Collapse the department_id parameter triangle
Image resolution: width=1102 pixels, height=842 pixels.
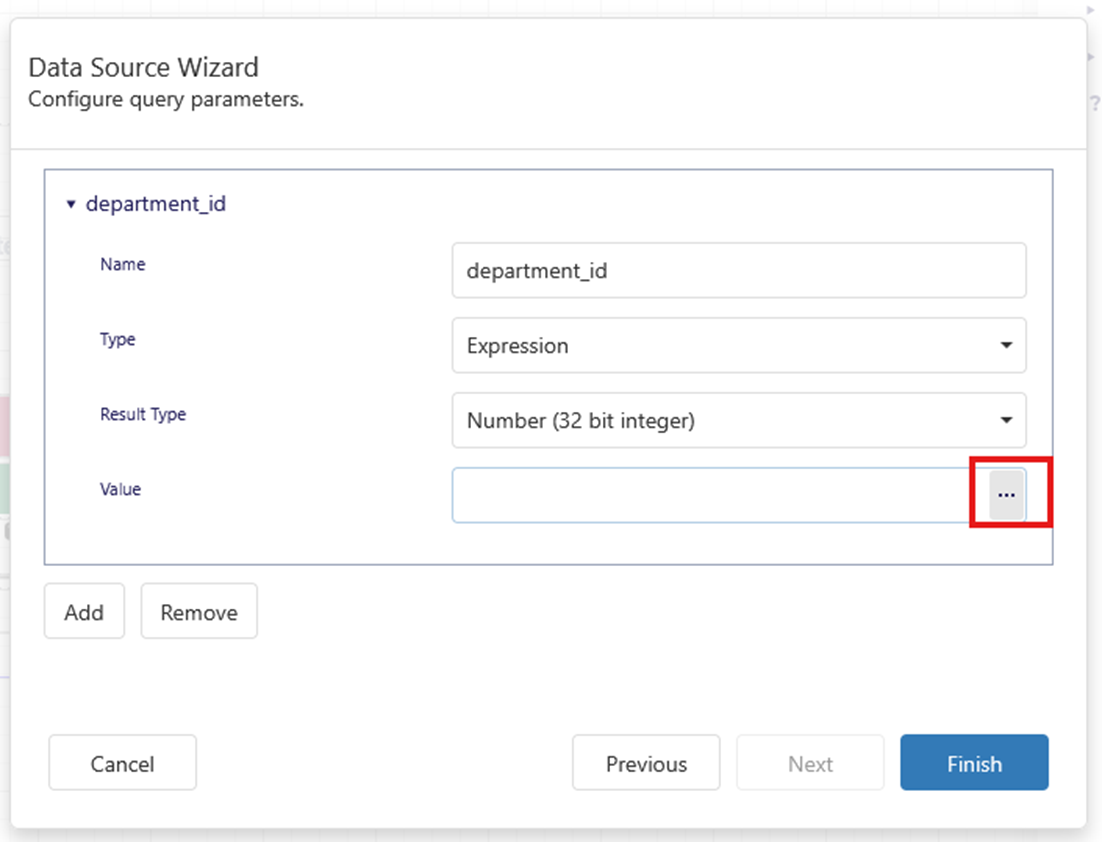tap(71, 205)
